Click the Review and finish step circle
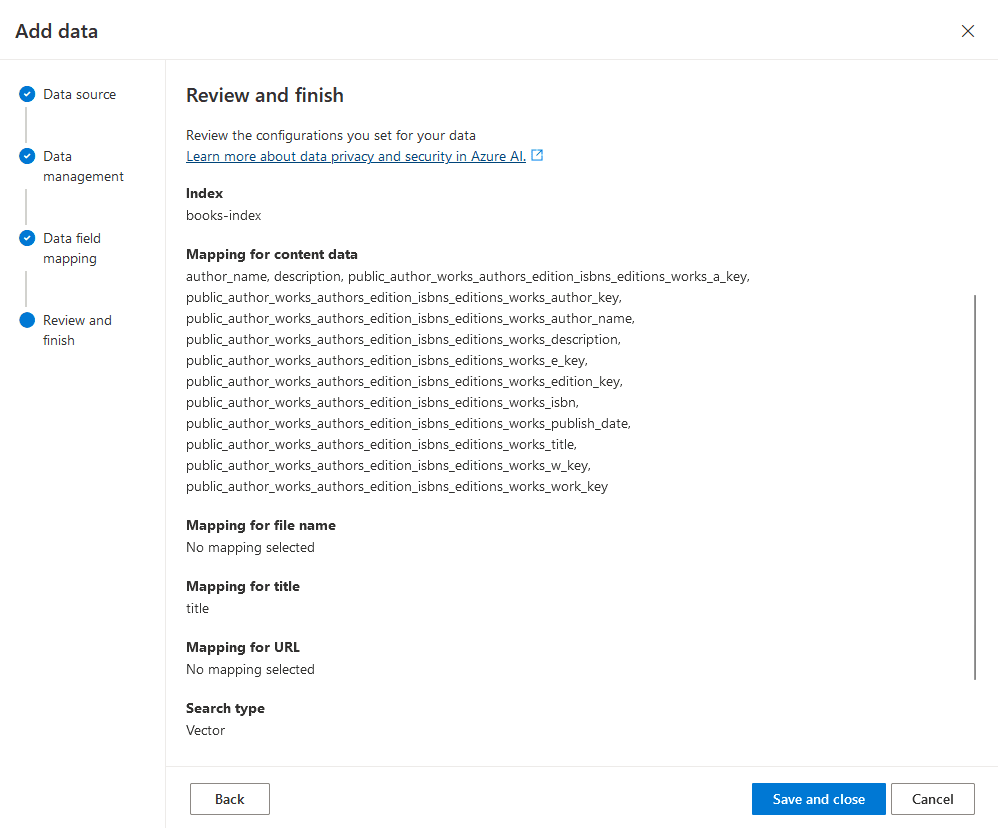This screenshot has width=998, height=828. (26, 320)
